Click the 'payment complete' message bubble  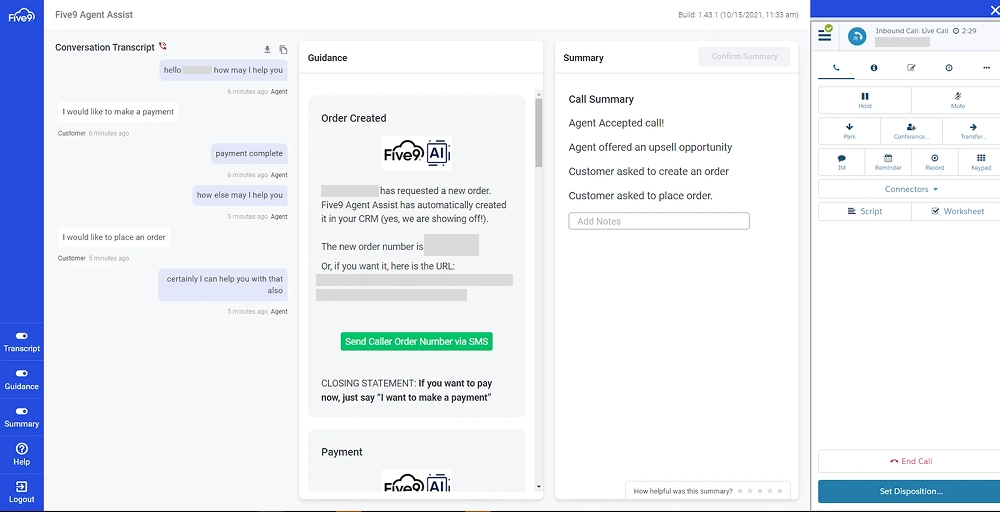pyautogui.click(x=249, y=154)
